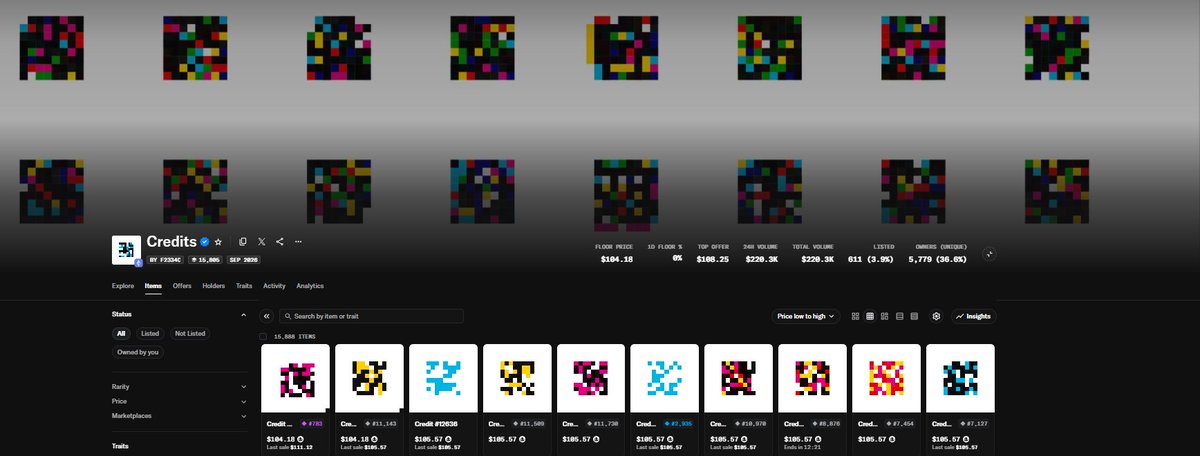Select the Listed status filter
Image resolution: width=1200 pixels, height=456 pixels.
coord(150,333)
